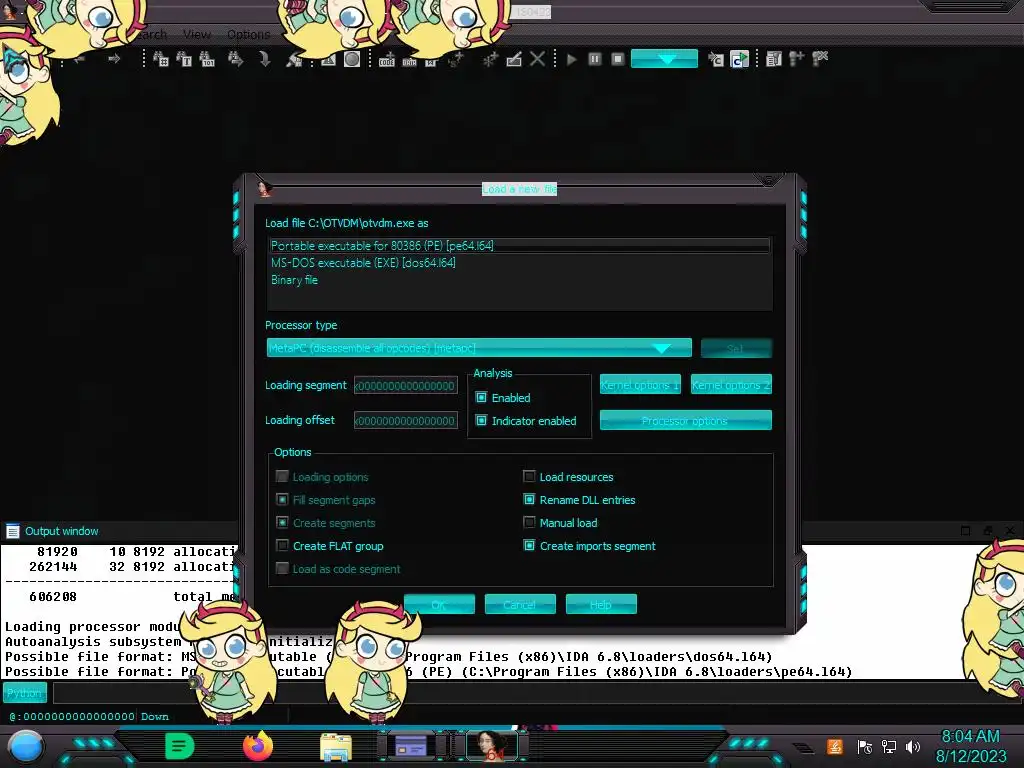This screenshot has width=1024, height=768.
Task: Toggle the Rename DLL entries checkbox
Action: point(529,500)
